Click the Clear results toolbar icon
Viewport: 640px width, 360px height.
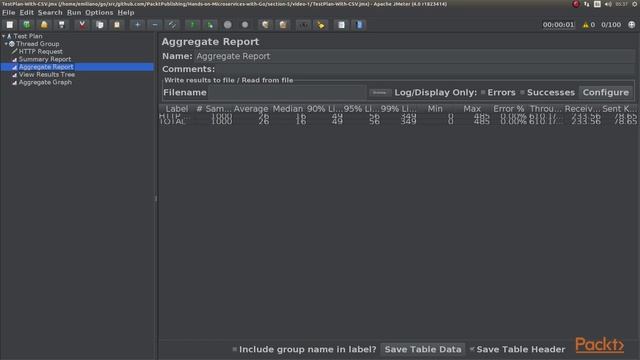point(265,25)
